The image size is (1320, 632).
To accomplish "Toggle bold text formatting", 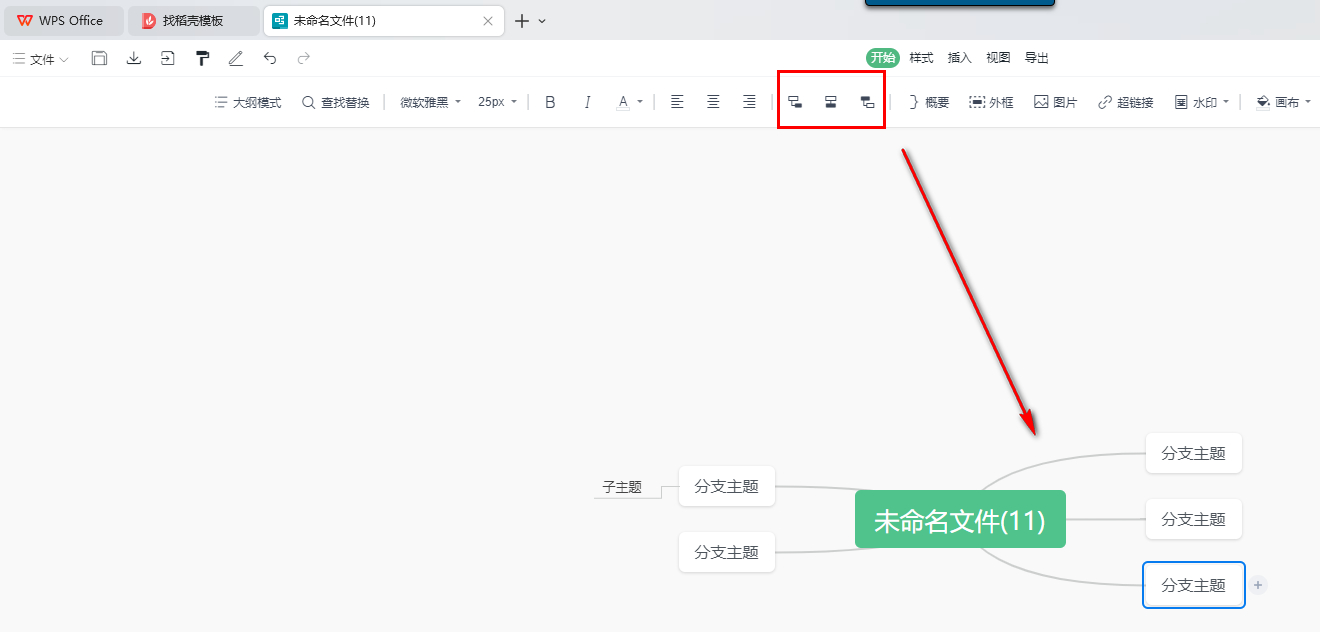I will coord(550,102).
